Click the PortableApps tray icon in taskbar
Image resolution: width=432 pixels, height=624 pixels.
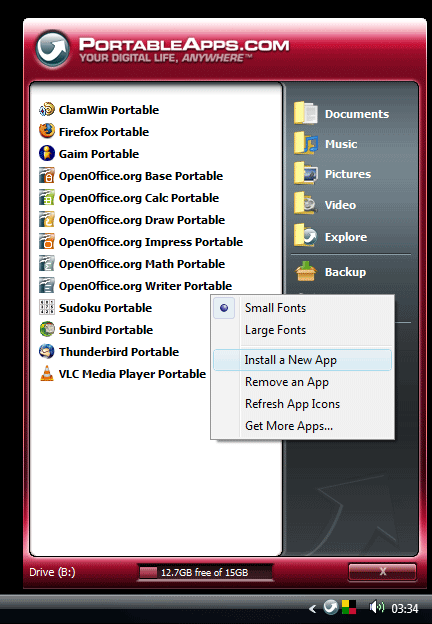[x=330, y=607]
